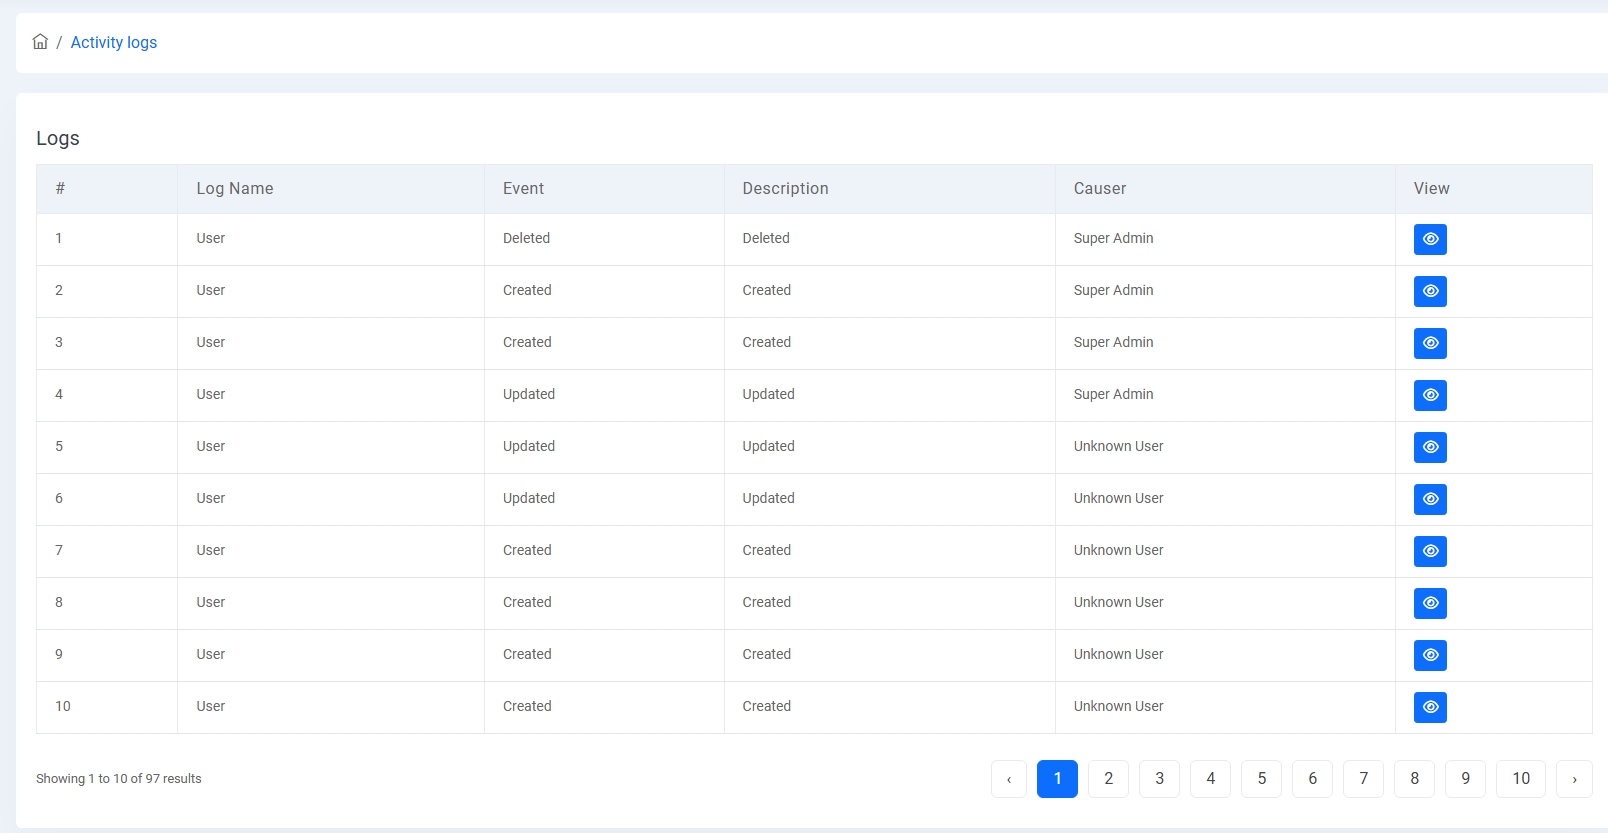View details of log row 2
This screenshot has height=833, width=1608.
[x=1430, y=291]
